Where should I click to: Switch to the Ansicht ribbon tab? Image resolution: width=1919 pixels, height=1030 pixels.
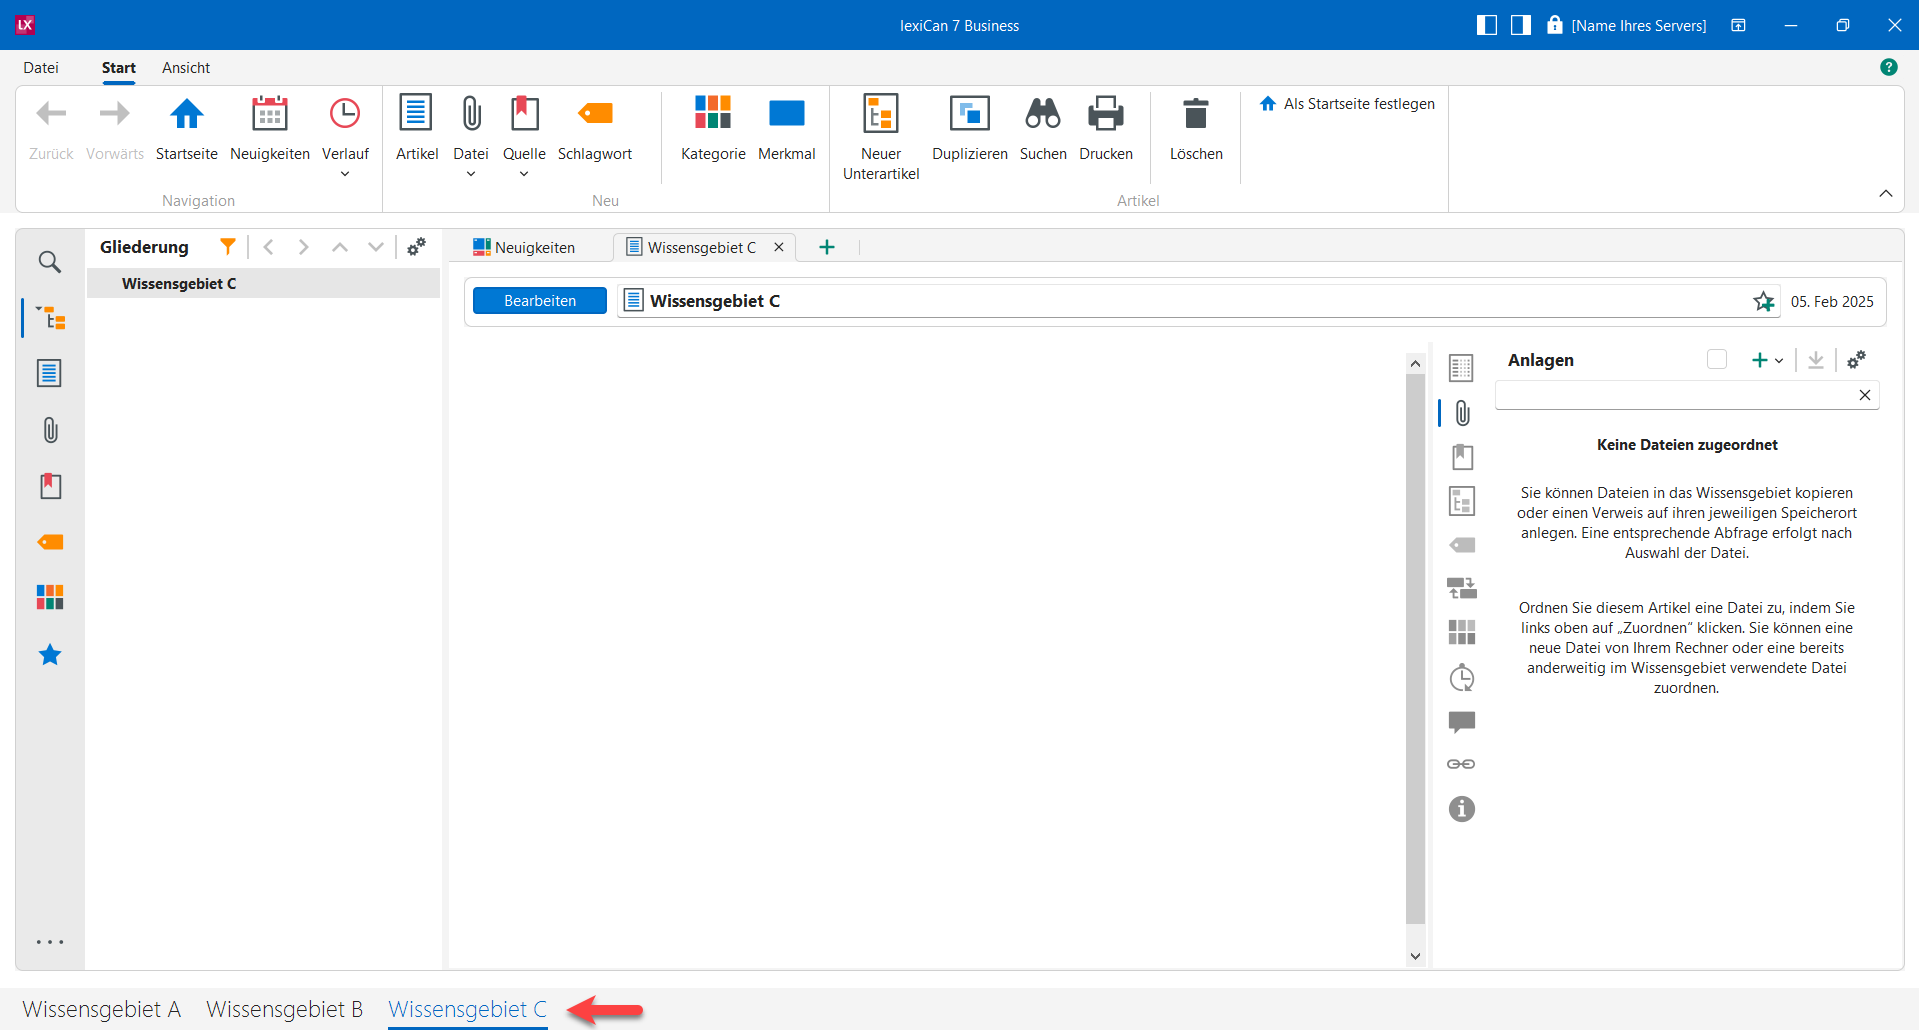click(x=186, y=68)
